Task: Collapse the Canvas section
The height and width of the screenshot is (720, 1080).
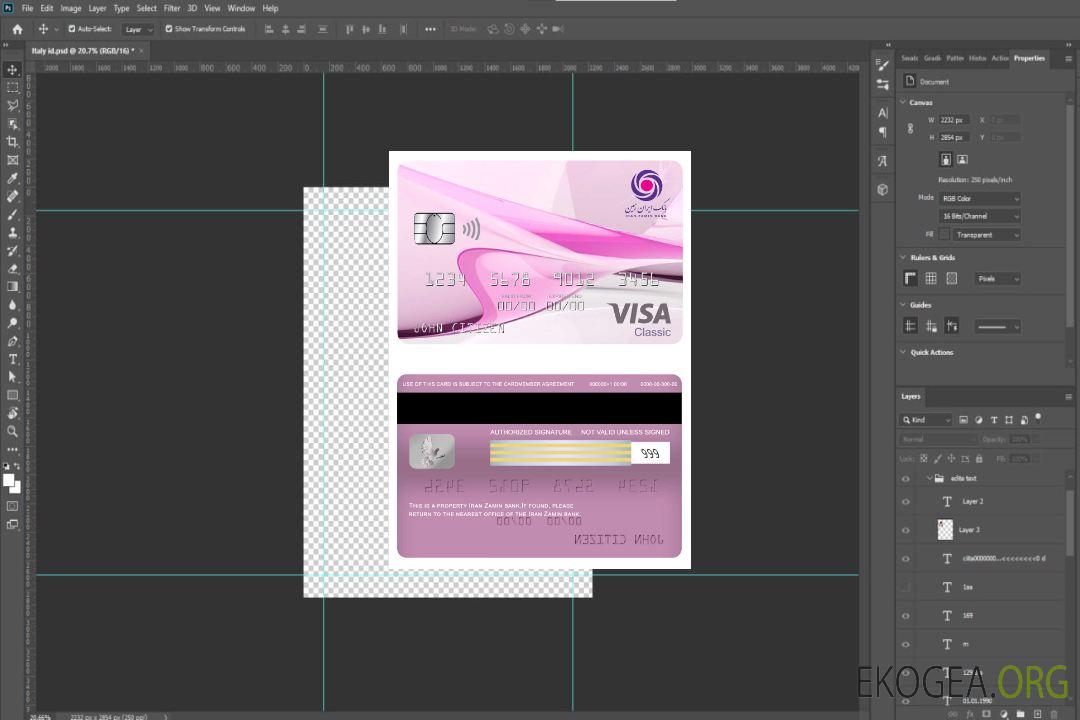Action: point(903,102)
